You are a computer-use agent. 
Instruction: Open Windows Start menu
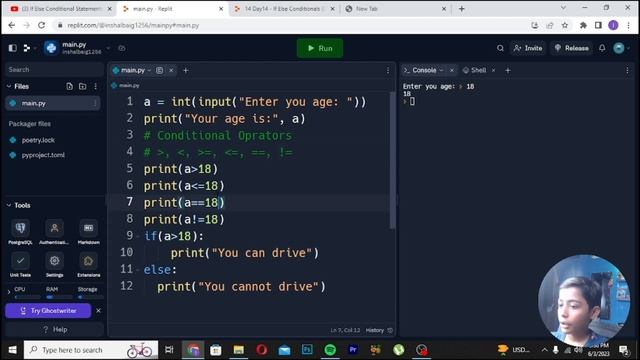(x=13, y=350)
